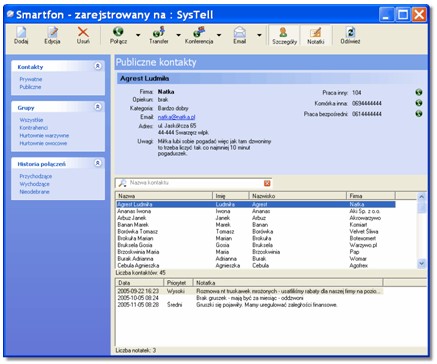Click the Transfer toolbar icon

(159, 32)
